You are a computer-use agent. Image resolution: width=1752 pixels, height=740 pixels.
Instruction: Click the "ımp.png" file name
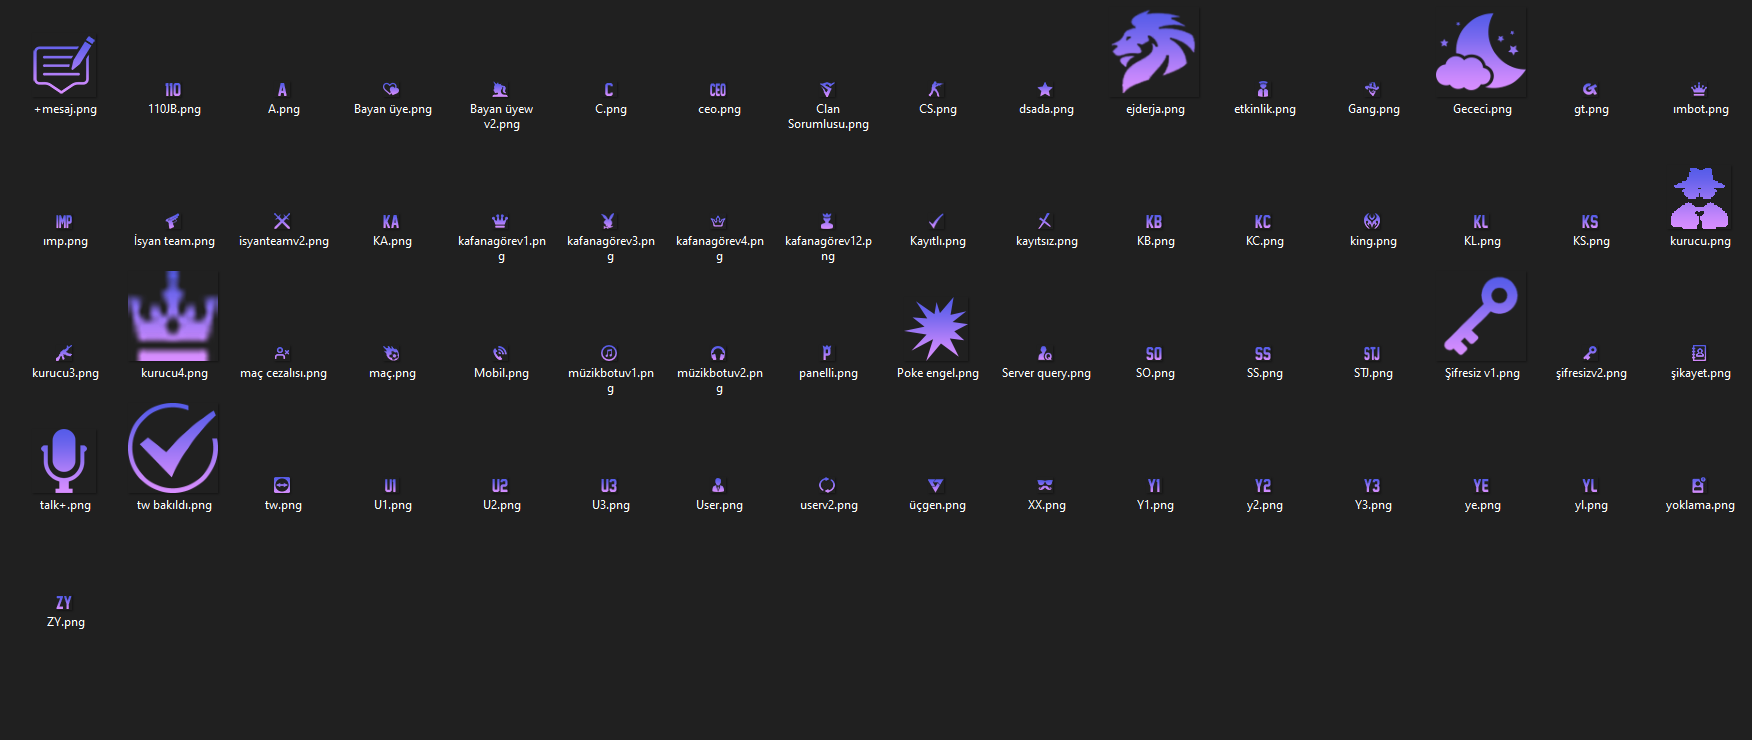[x=65, y=241]
